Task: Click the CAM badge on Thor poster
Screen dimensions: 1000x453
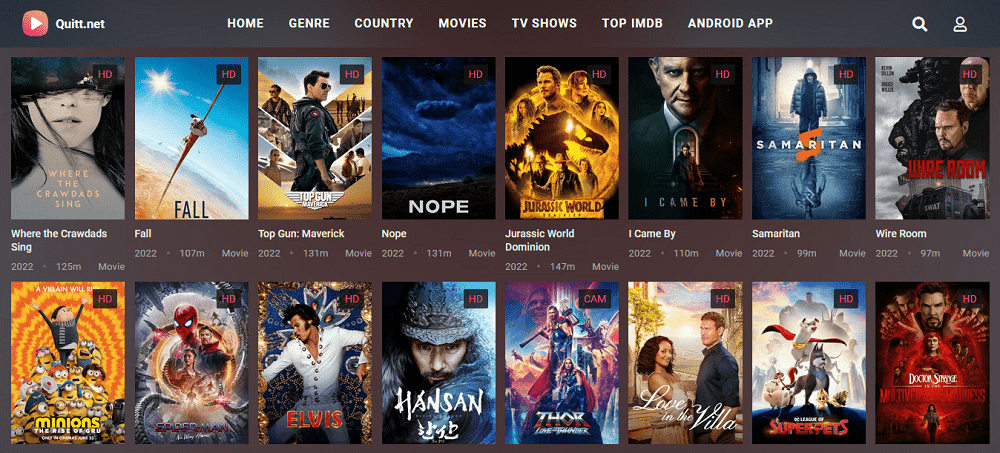Action: click(x=595, y=298)
